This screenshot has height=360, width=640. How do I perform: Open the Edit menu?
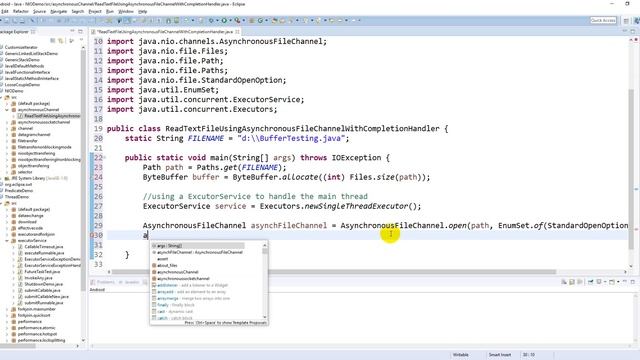point(5,11)
